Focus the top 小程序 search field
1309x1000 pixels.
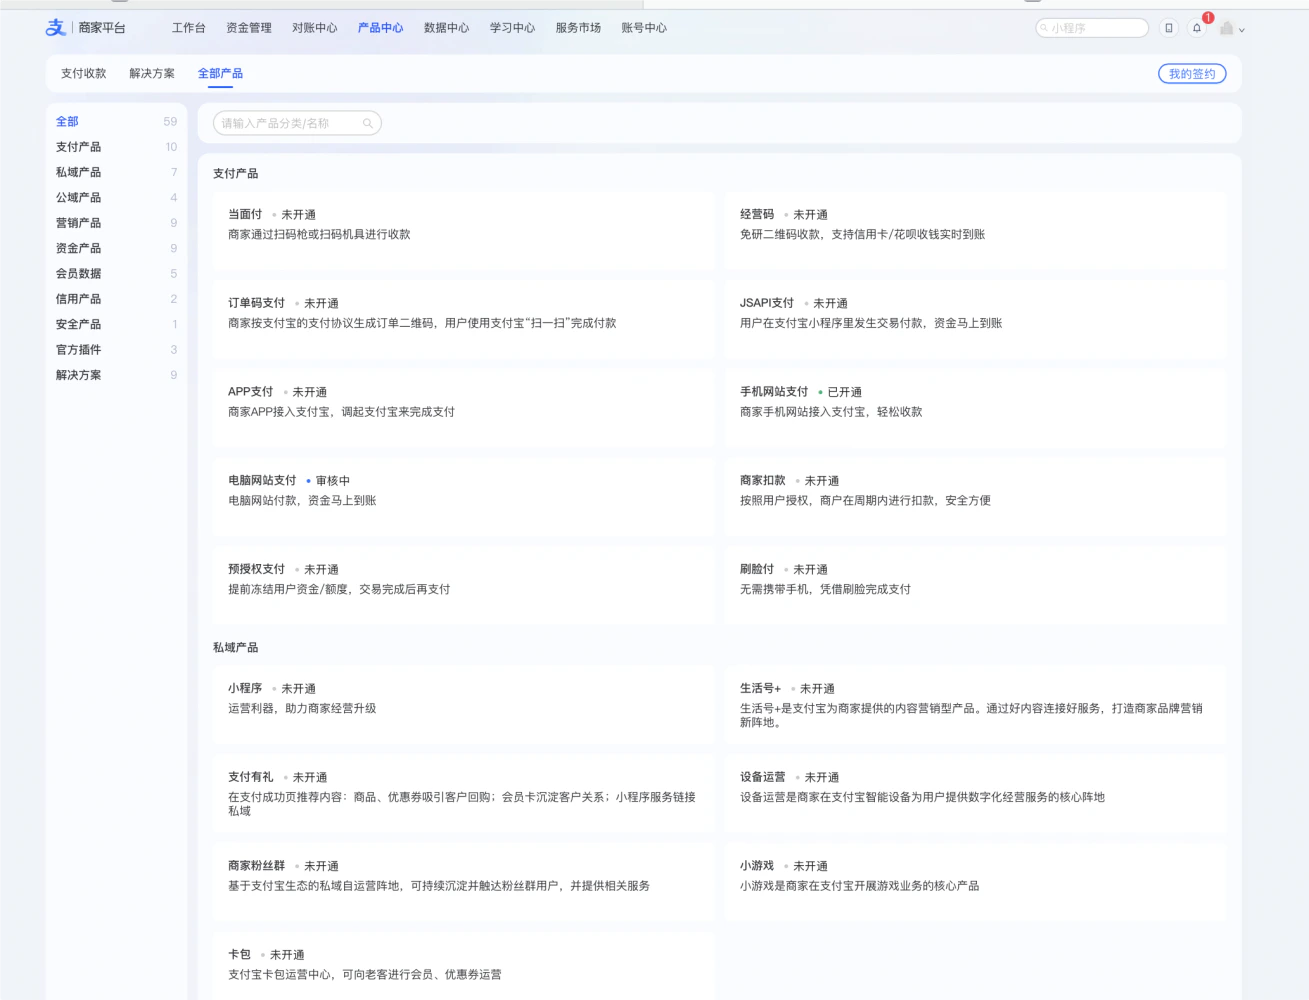[1092, 28]
